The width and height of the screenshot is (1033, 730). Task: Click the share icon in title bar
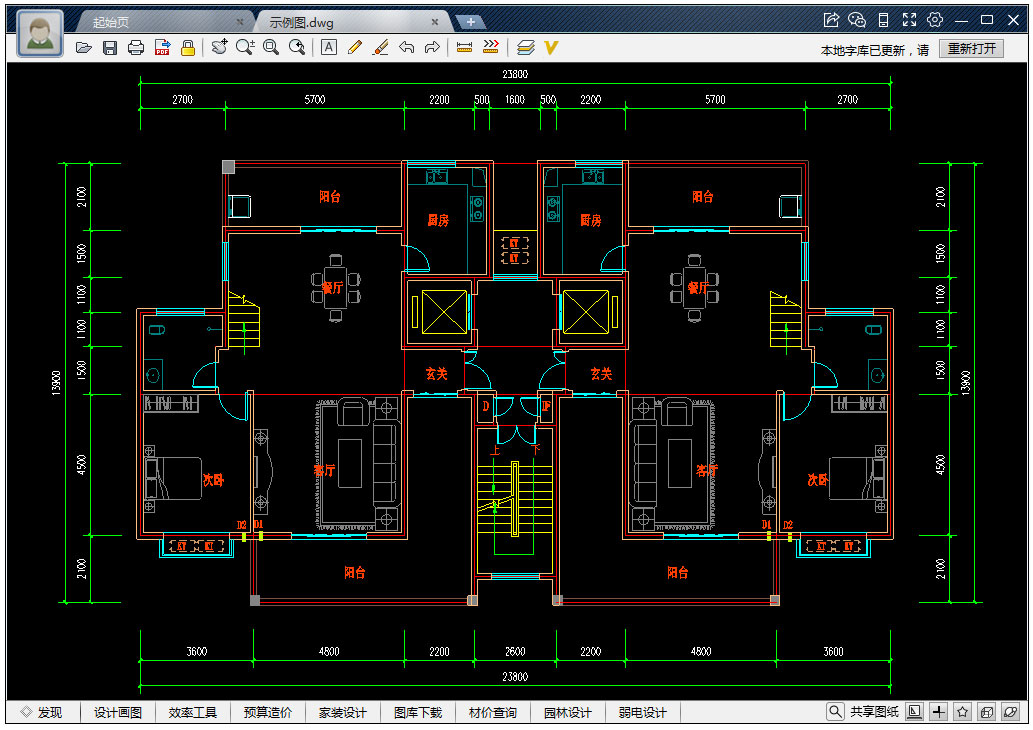831,20
